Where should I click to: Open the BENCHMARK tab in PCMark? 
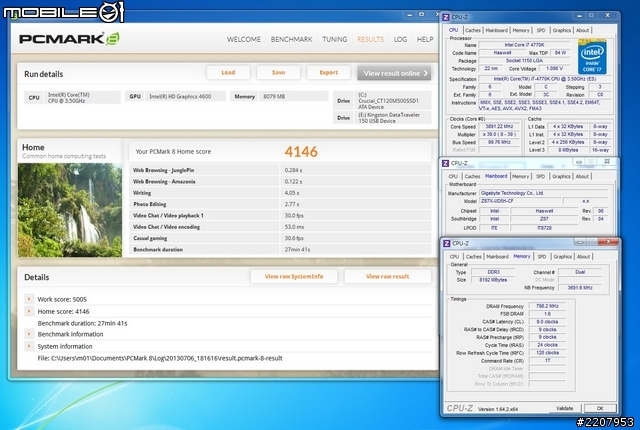click(x=291, y=40)
